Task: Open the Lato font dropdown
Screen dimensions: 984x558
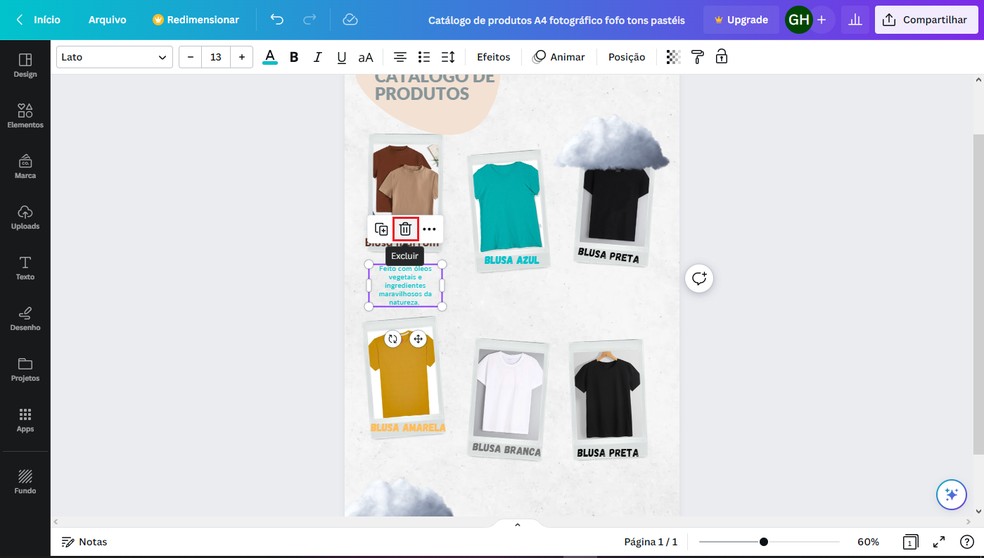Action: pos(114,57)
